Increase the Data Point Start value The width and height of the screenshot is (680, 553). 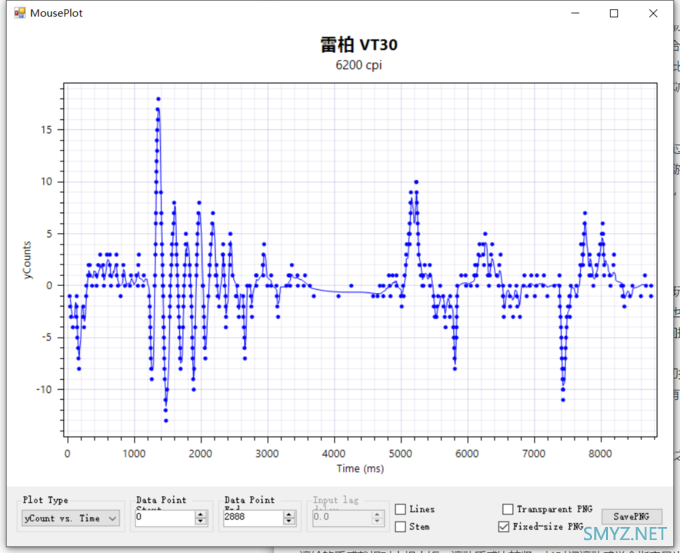click(200, 514)
